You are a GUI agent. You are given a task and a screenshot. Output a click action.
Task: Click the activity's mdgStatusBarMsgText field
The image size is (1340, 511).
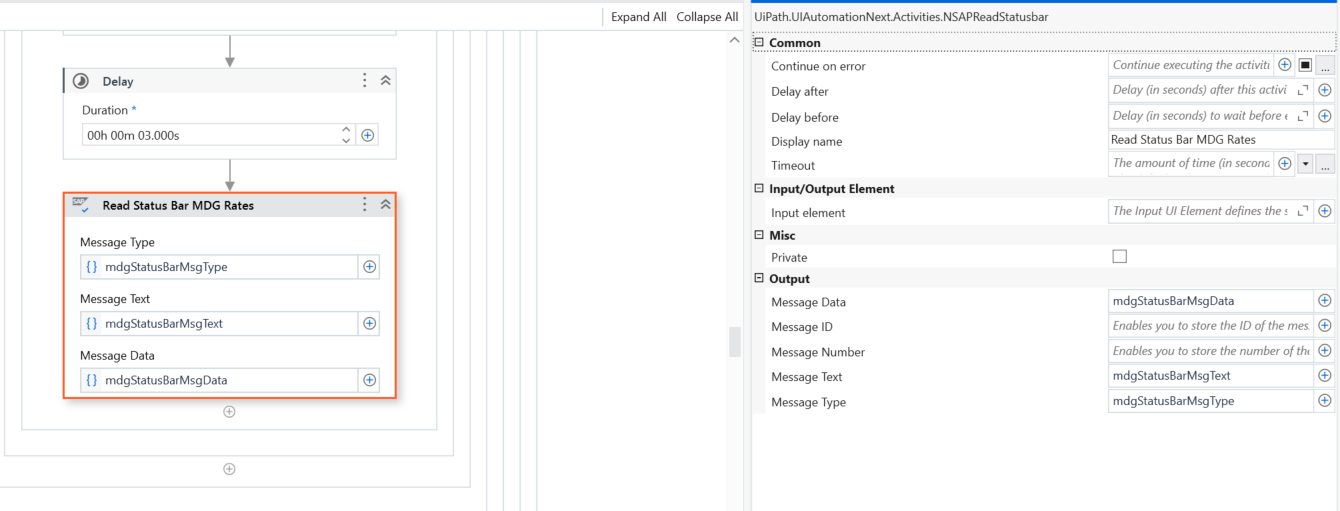(219, 323)
